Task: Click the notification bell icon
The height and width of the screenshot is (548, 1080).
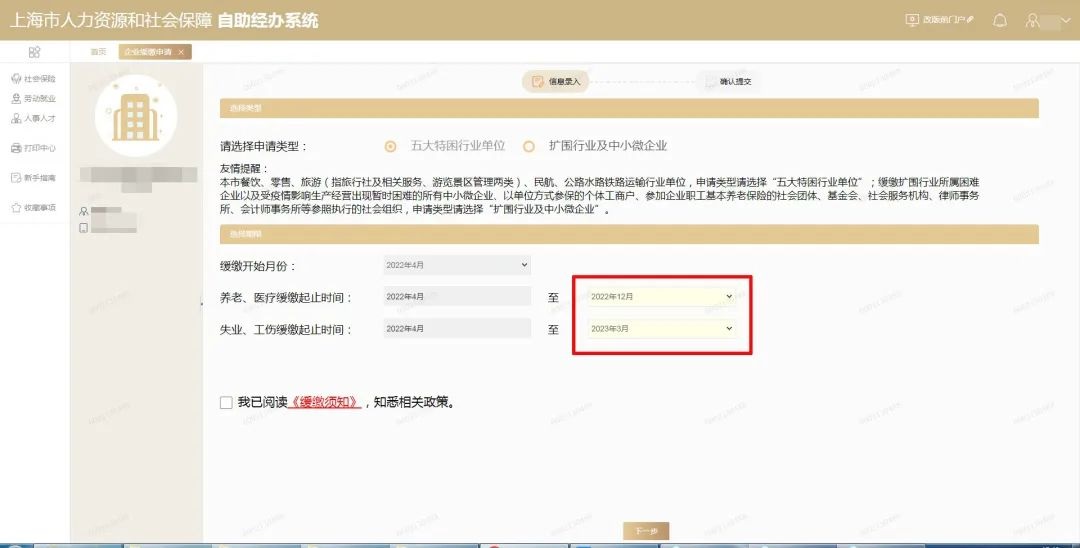Action: pos(999,20)
